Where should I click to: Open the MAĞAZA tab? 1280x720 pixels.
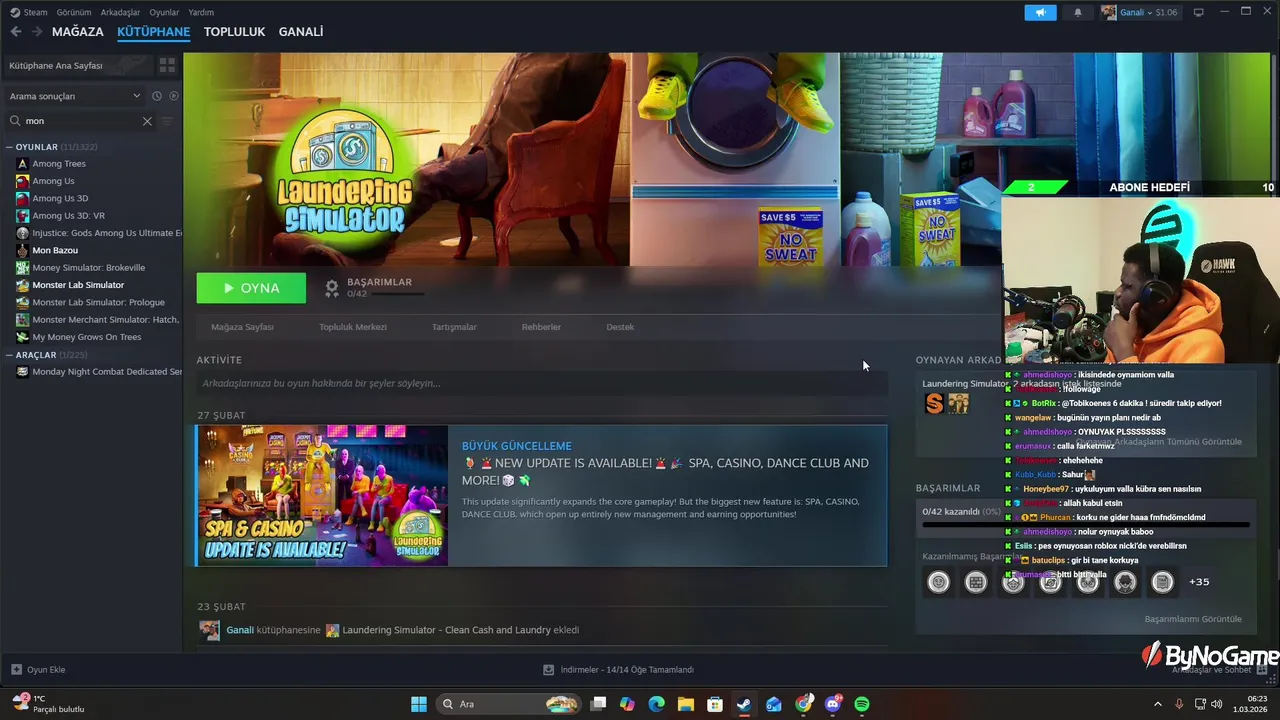pos(78,32)
